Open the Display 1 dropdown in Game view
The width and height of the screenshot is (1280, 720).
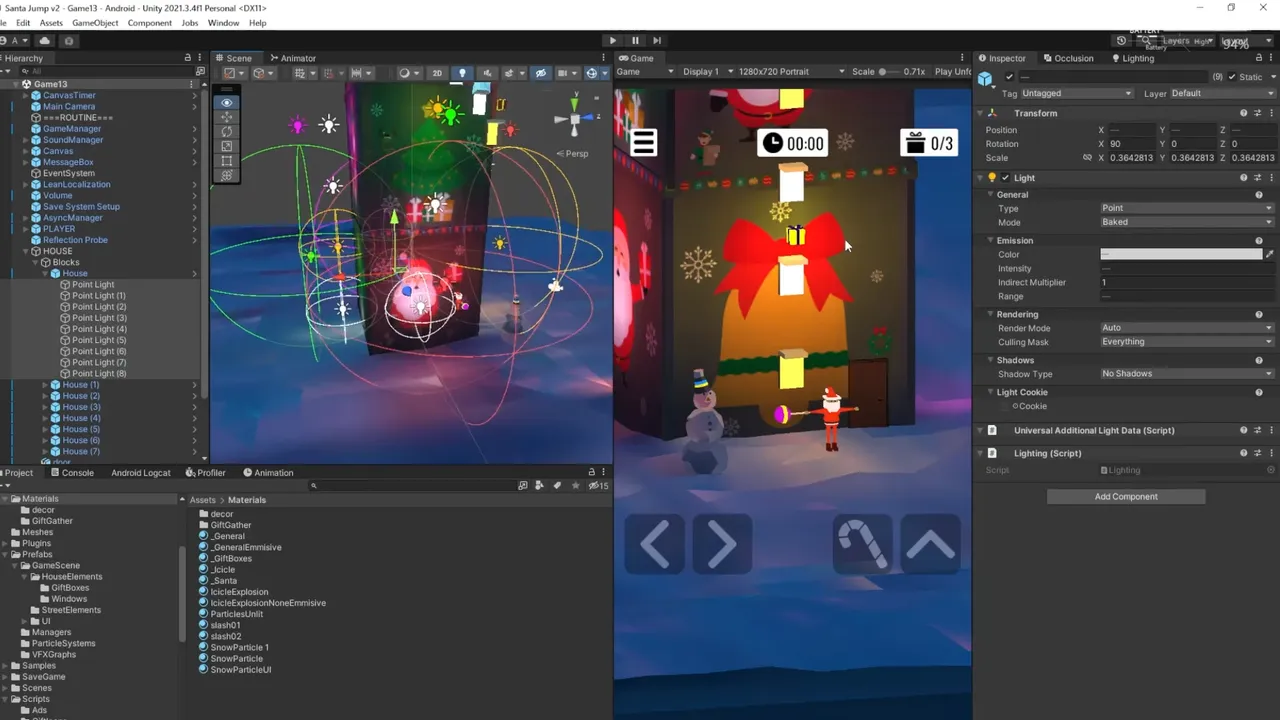(x=708, y=72)
